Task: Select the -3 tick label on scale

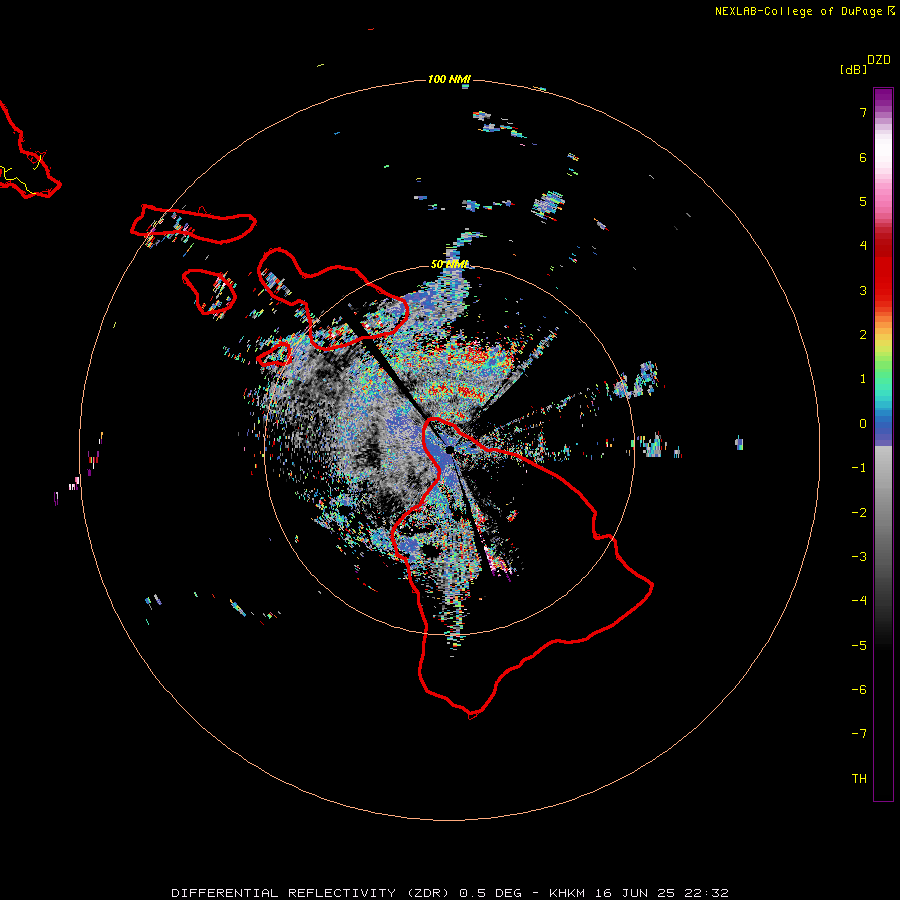Action: pyautogui.click(x=859, y=557)
